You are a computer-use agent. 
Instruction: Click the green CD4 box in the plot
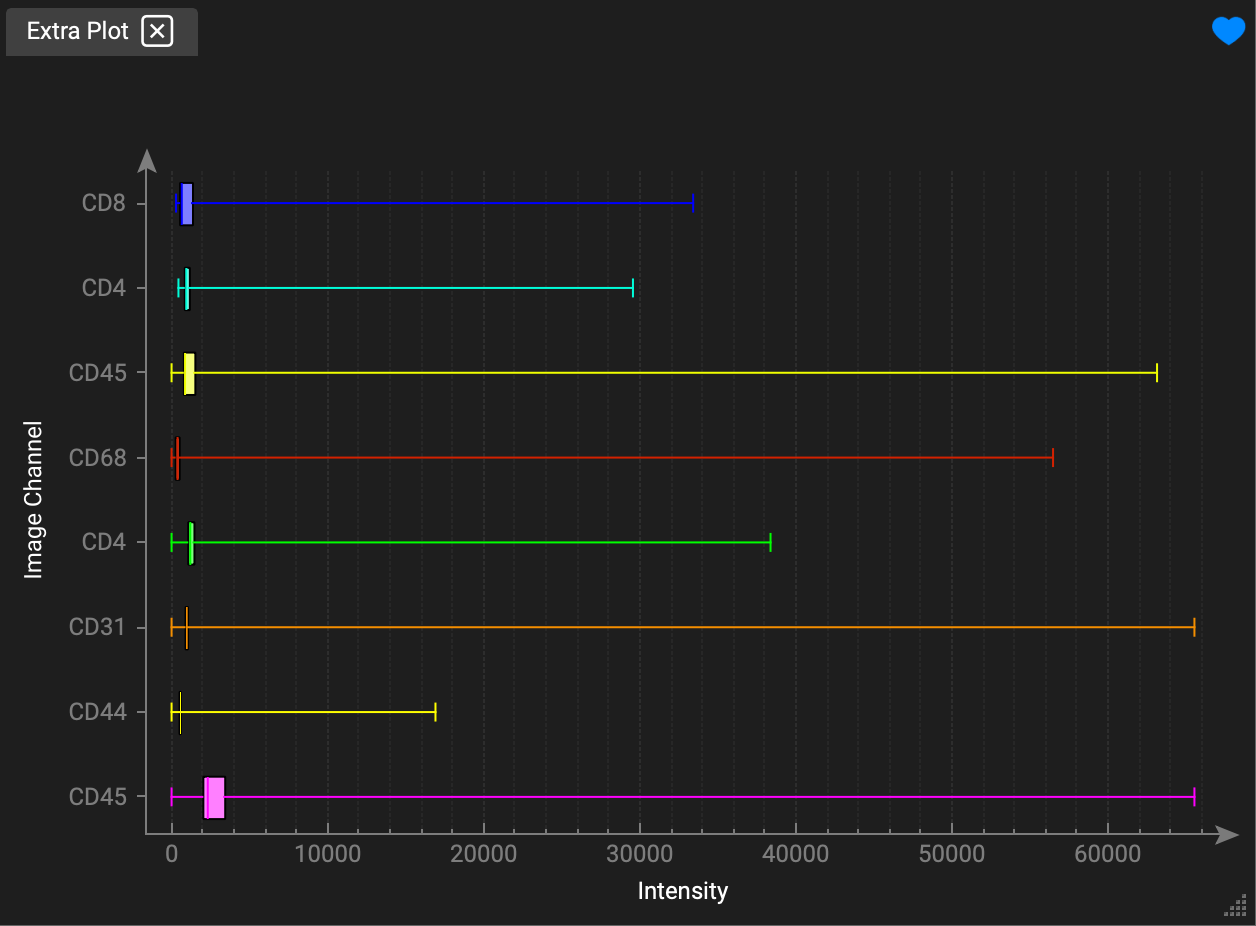[191, 543]
